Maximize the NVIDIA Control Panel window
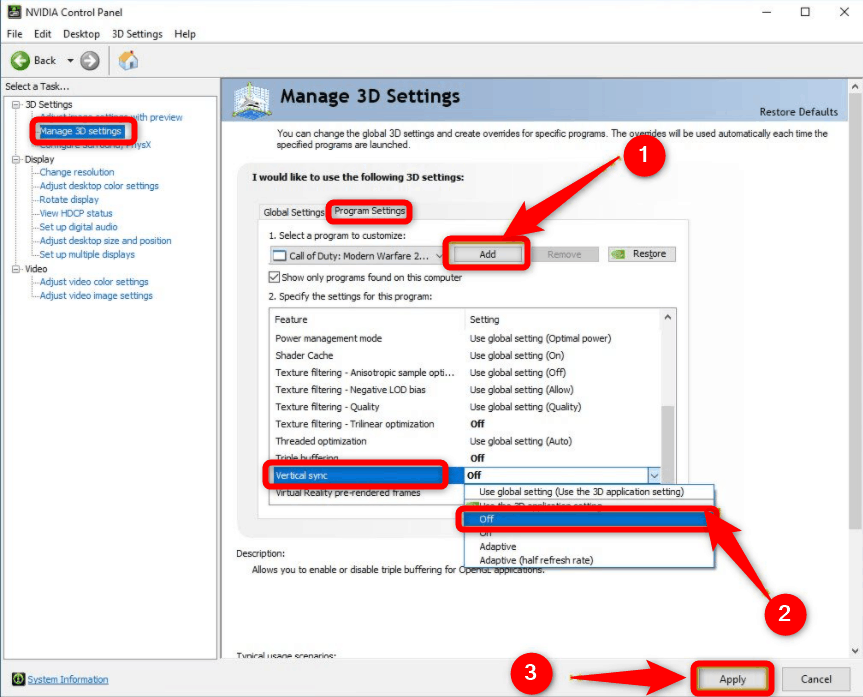The image size is (863, 697). 805,12
